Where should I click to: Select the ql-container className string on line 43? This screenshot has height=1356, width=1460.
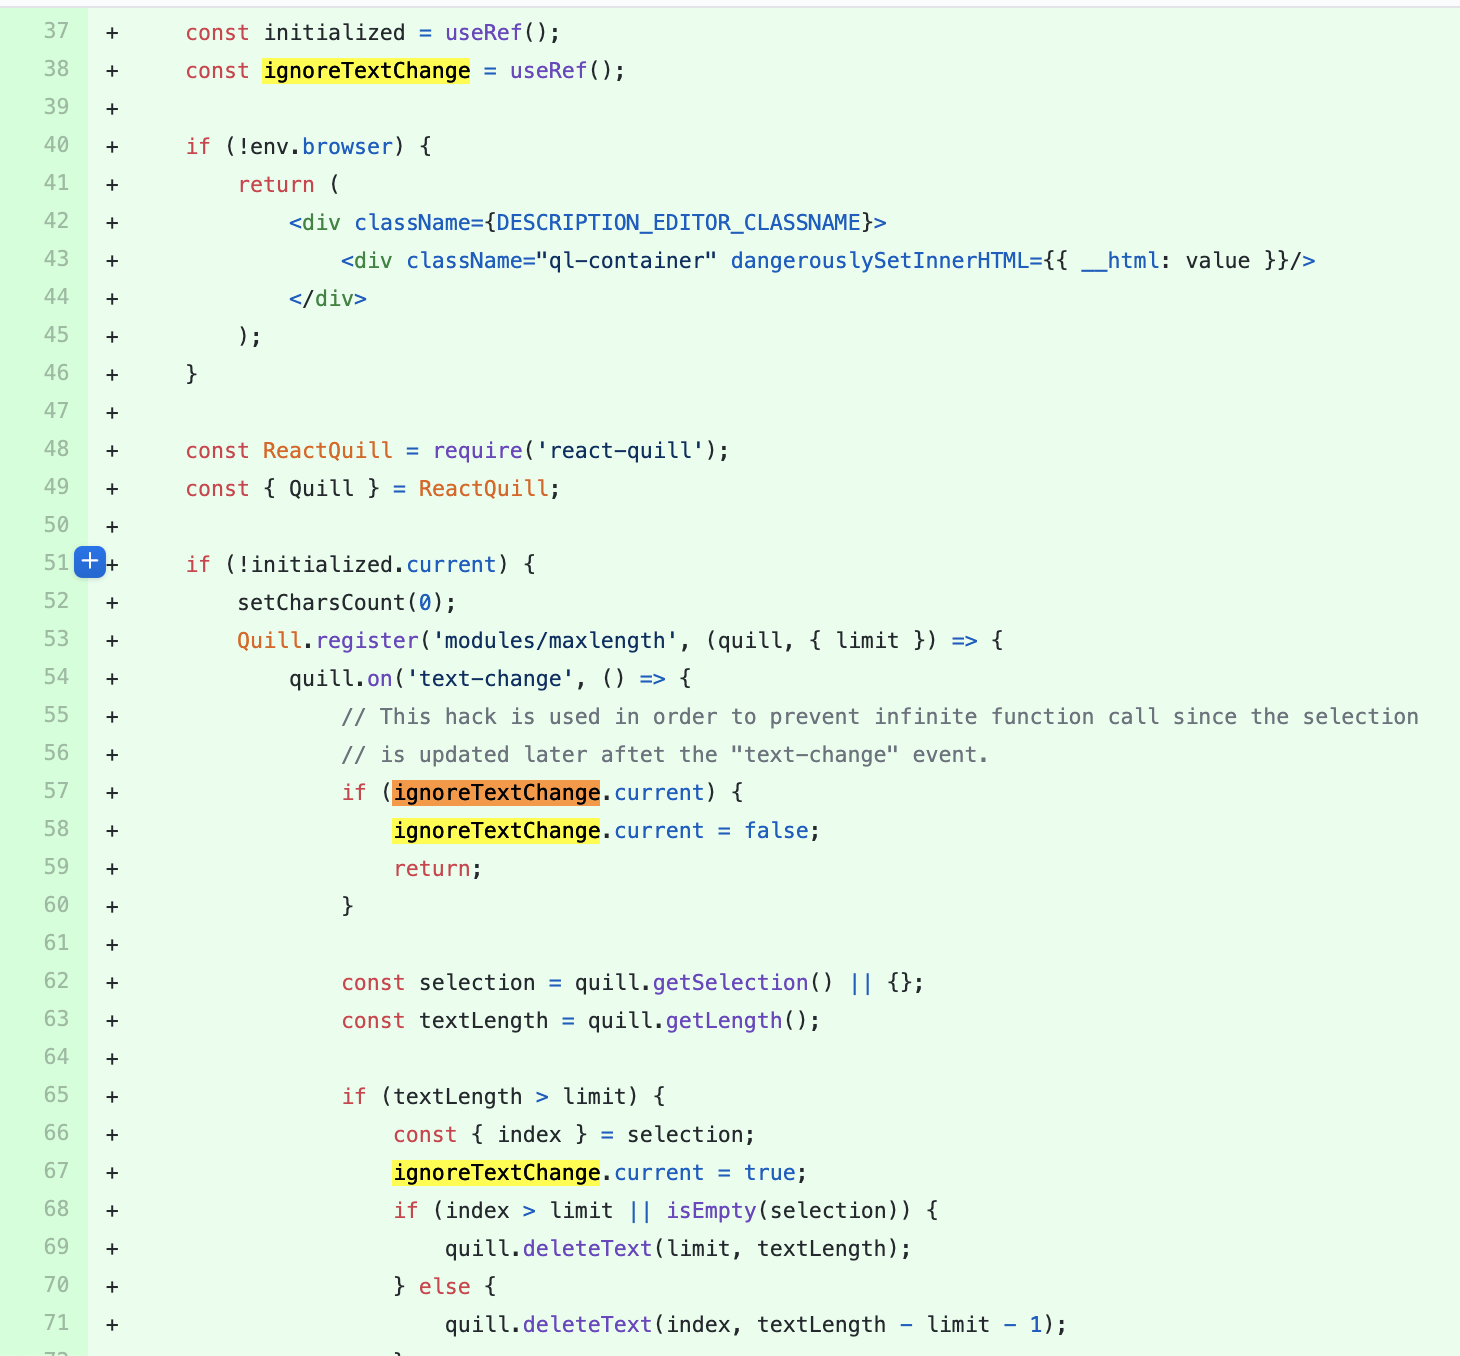pos(624,260)
